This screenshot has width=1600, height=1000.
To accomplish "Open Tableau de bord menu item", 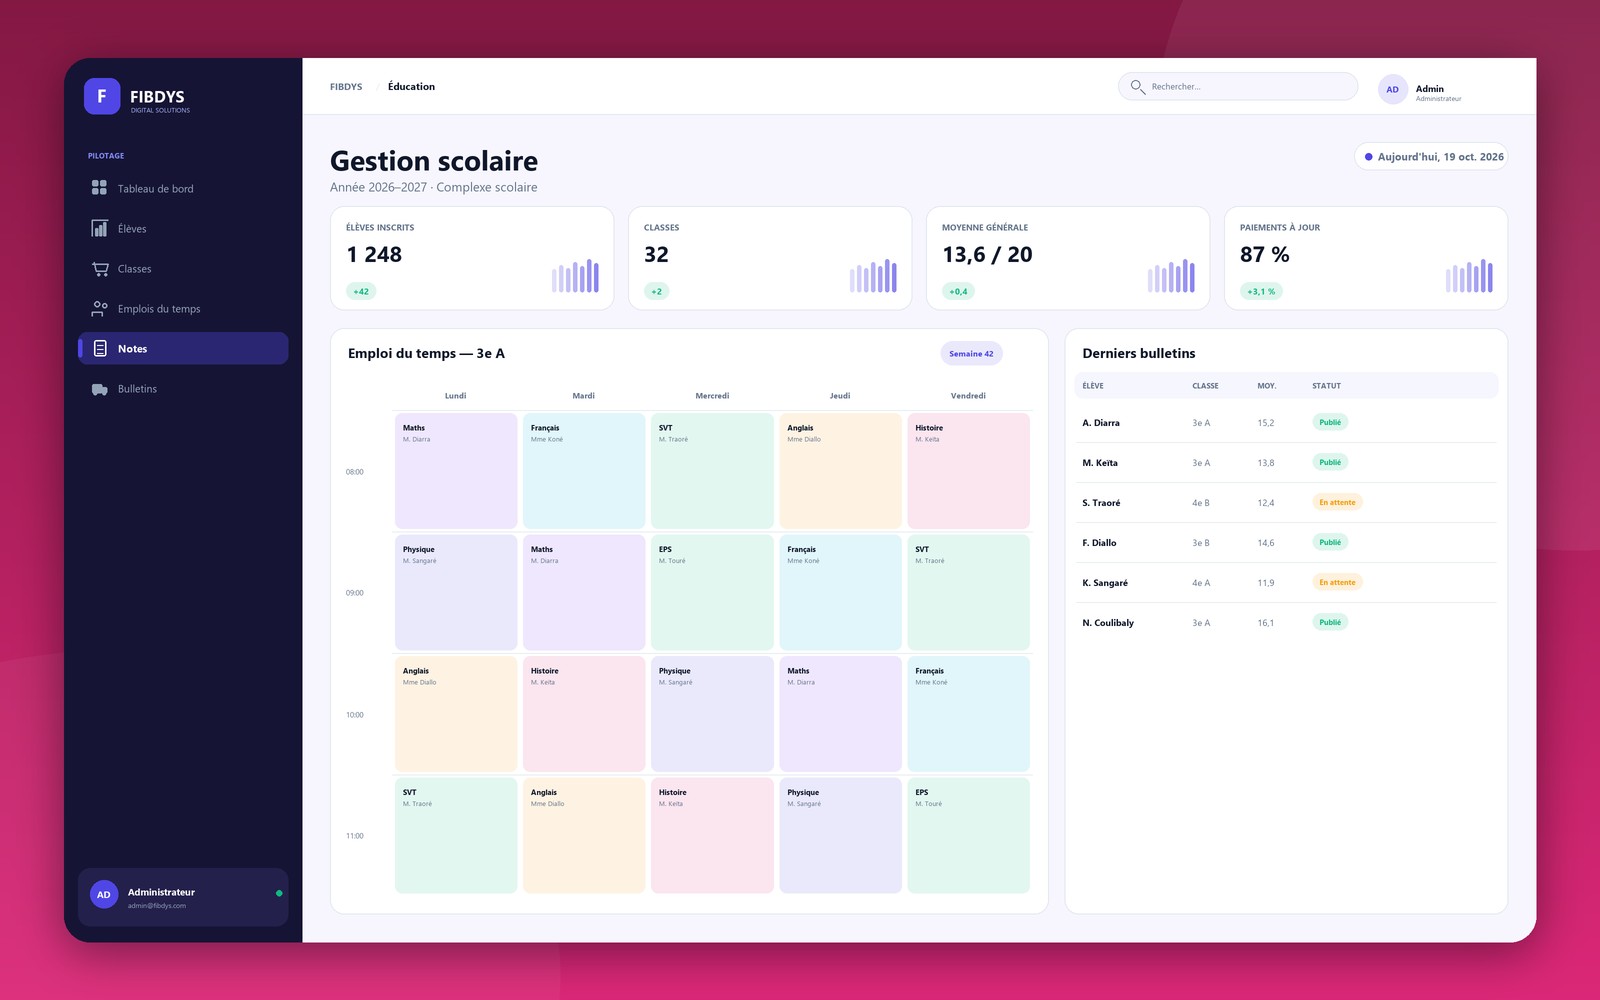I will [x=183, y=188].
